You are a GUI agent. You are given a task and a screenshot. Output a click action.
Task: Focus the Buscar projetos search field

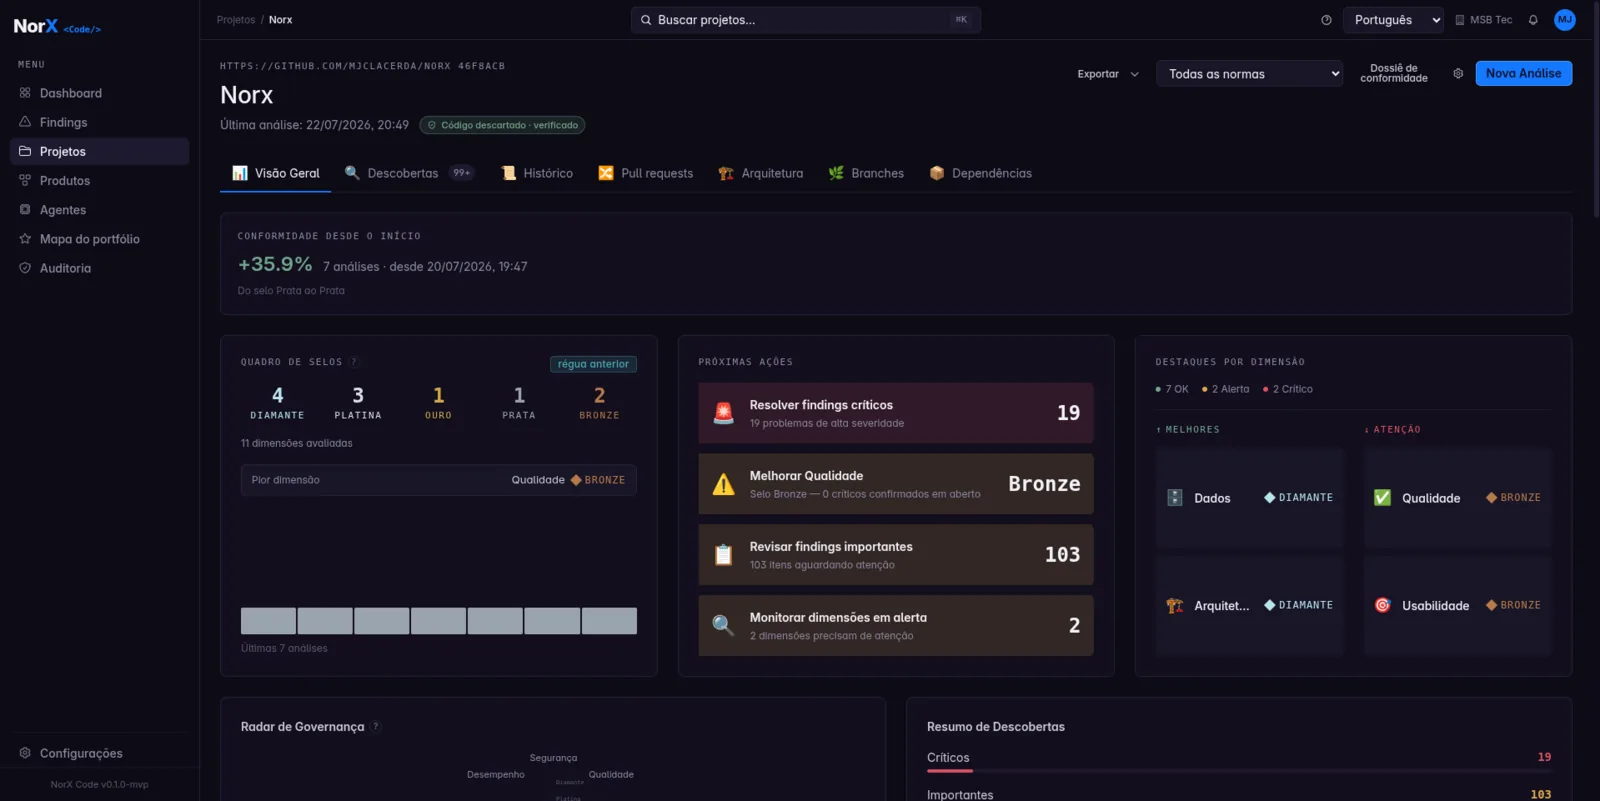pos(805,20)
